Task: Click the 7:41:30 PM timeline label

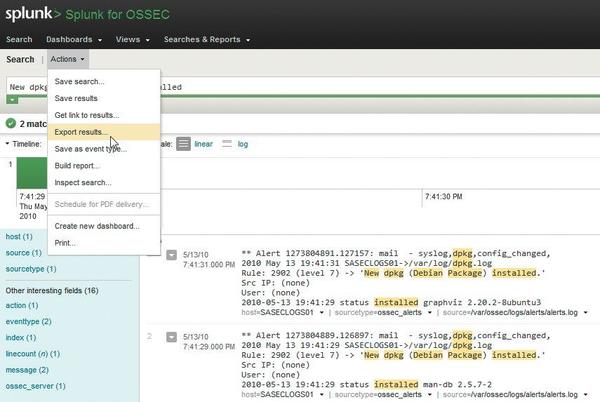Action: (x=443, y=197)
